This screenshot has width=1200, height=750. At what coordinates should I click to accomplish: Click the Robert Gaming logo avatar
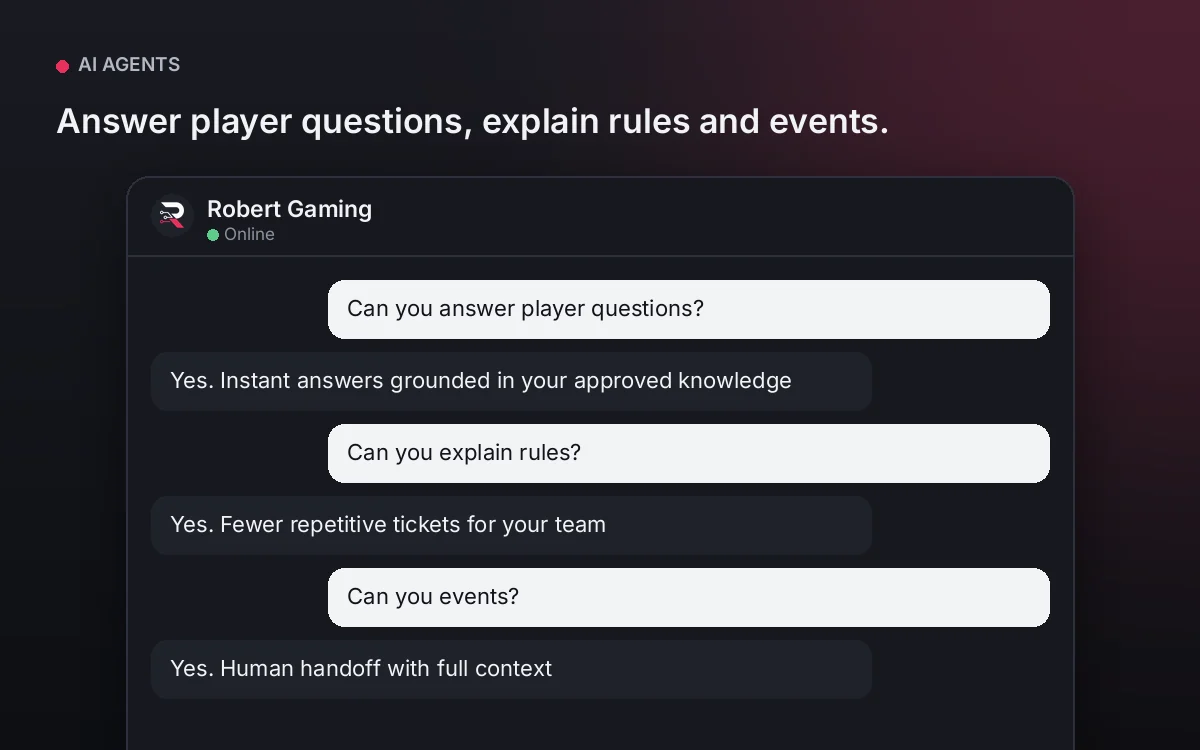pyautogui.click(x=172, y=215)
